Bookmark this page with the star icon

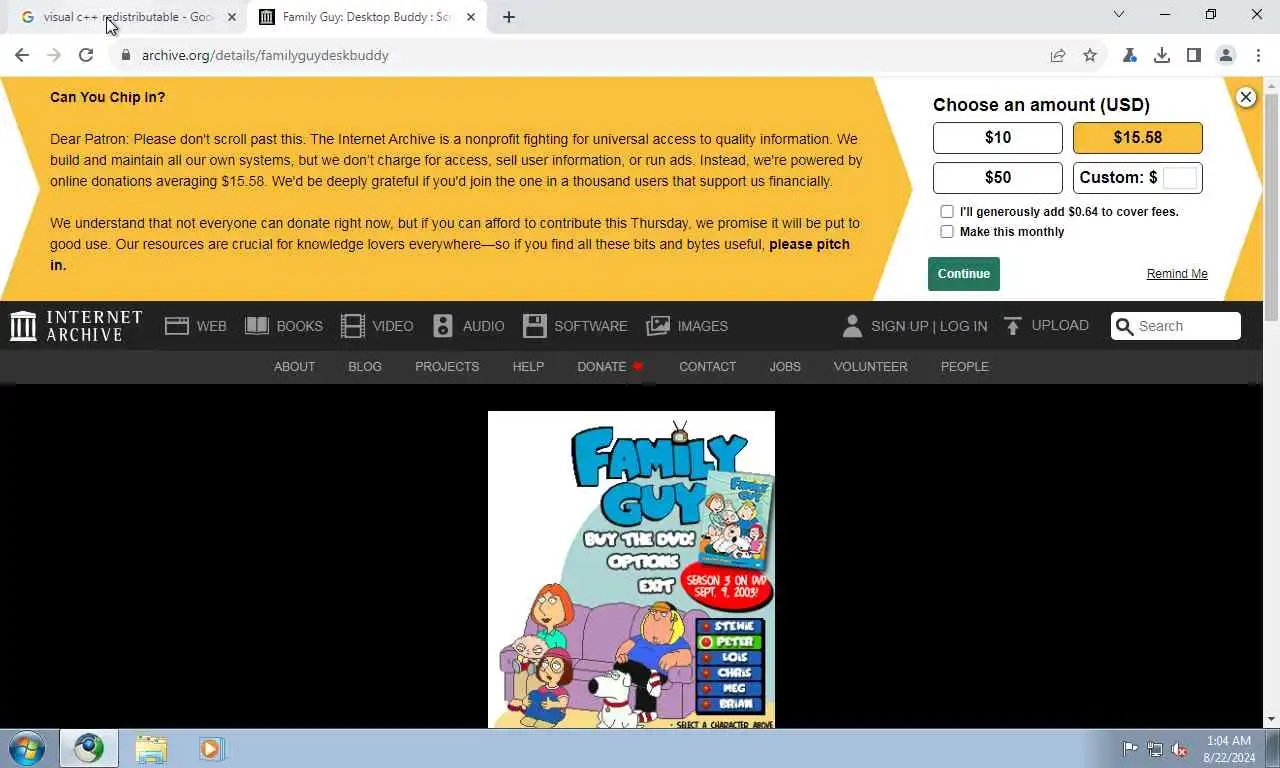(x=1090, y=55)
